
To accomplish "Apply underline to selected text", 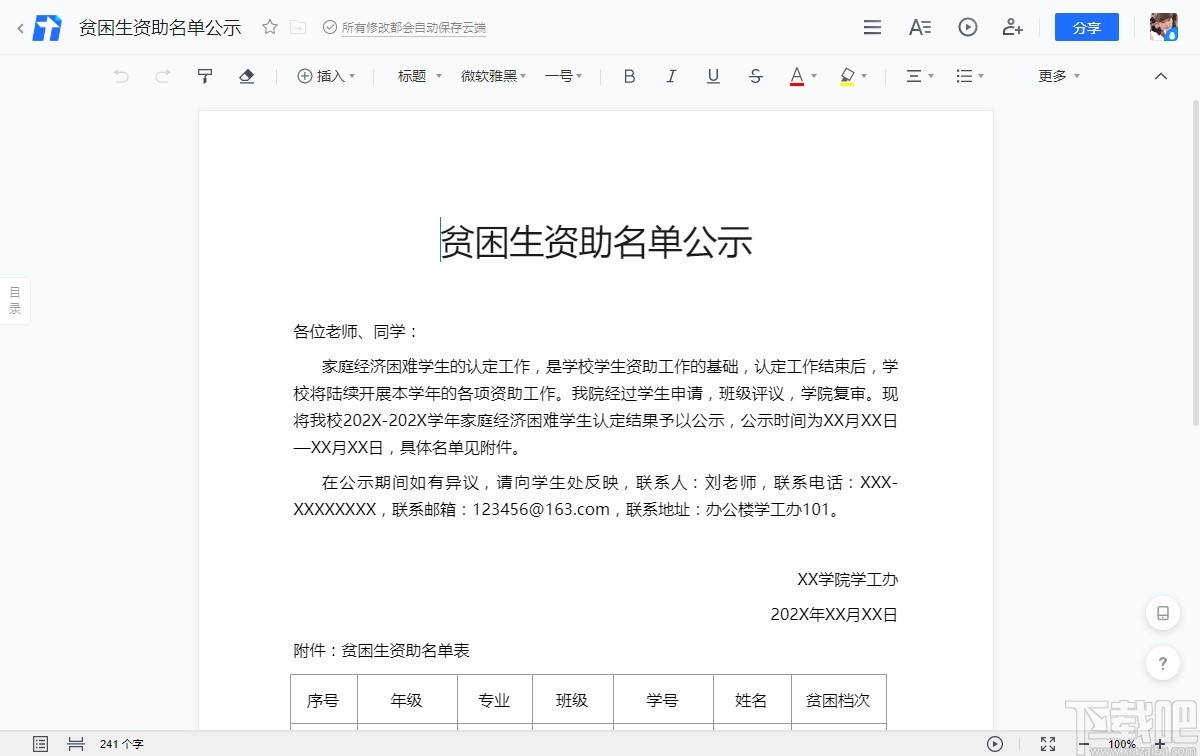I will (713, 75).
